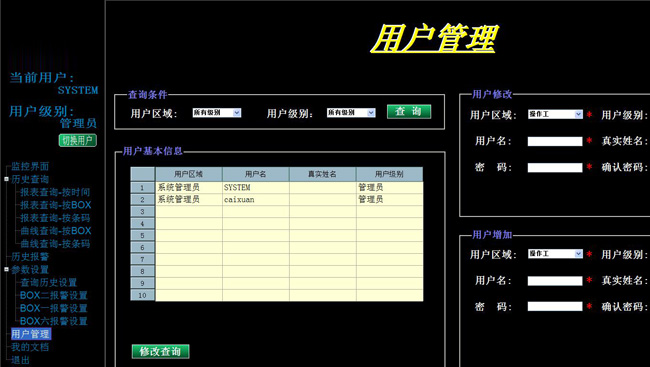
Task: Select 参数设置 in the sidebar tree
Action: [x=30, y=270]
